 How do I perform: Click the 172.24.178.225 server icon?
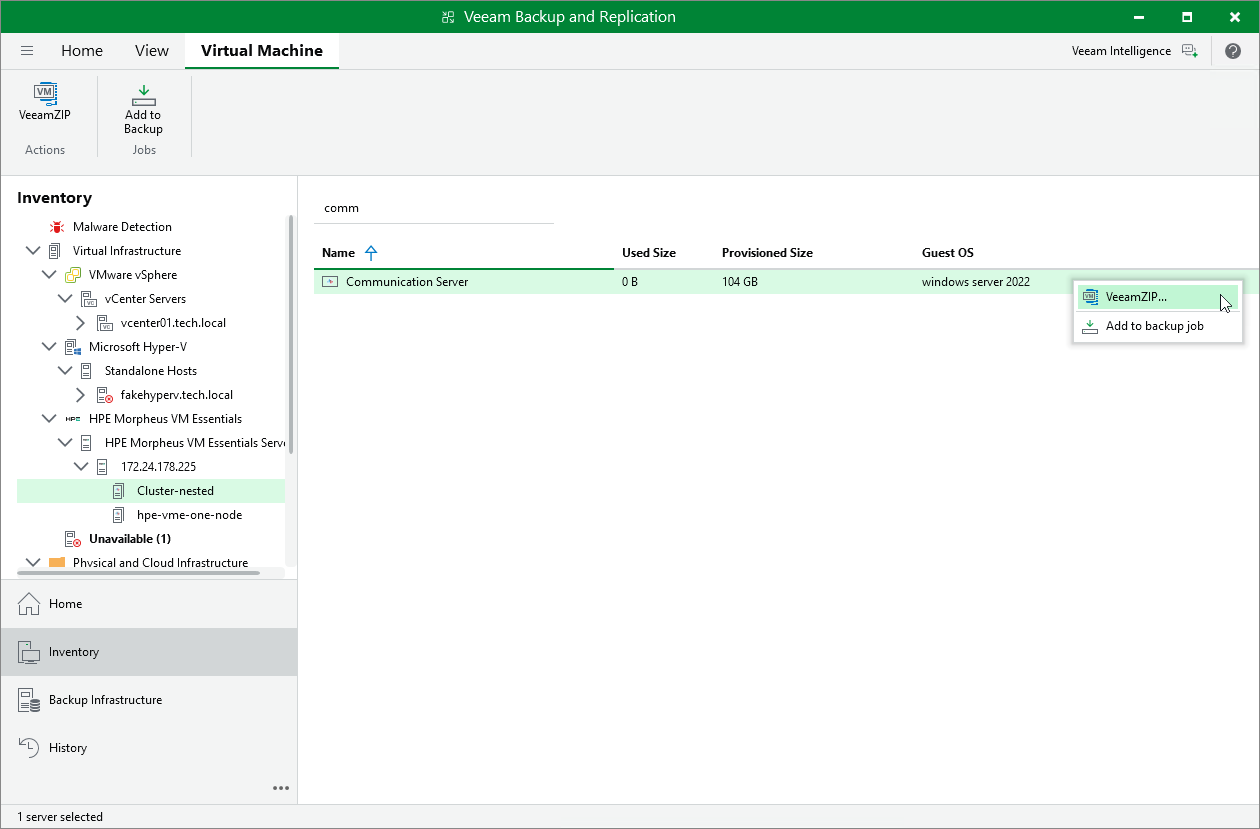(104, 467)
